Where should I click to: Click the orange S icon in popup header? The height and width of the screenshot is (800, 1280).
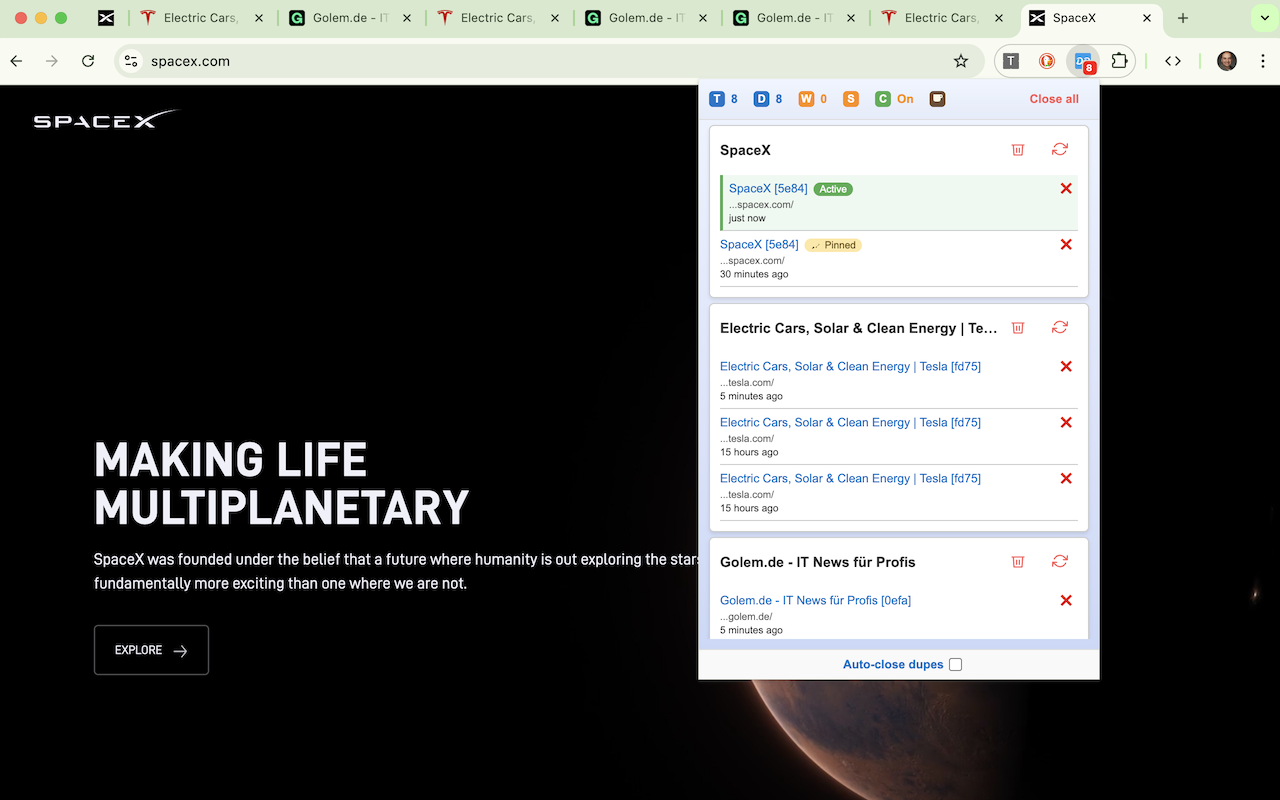851,99
